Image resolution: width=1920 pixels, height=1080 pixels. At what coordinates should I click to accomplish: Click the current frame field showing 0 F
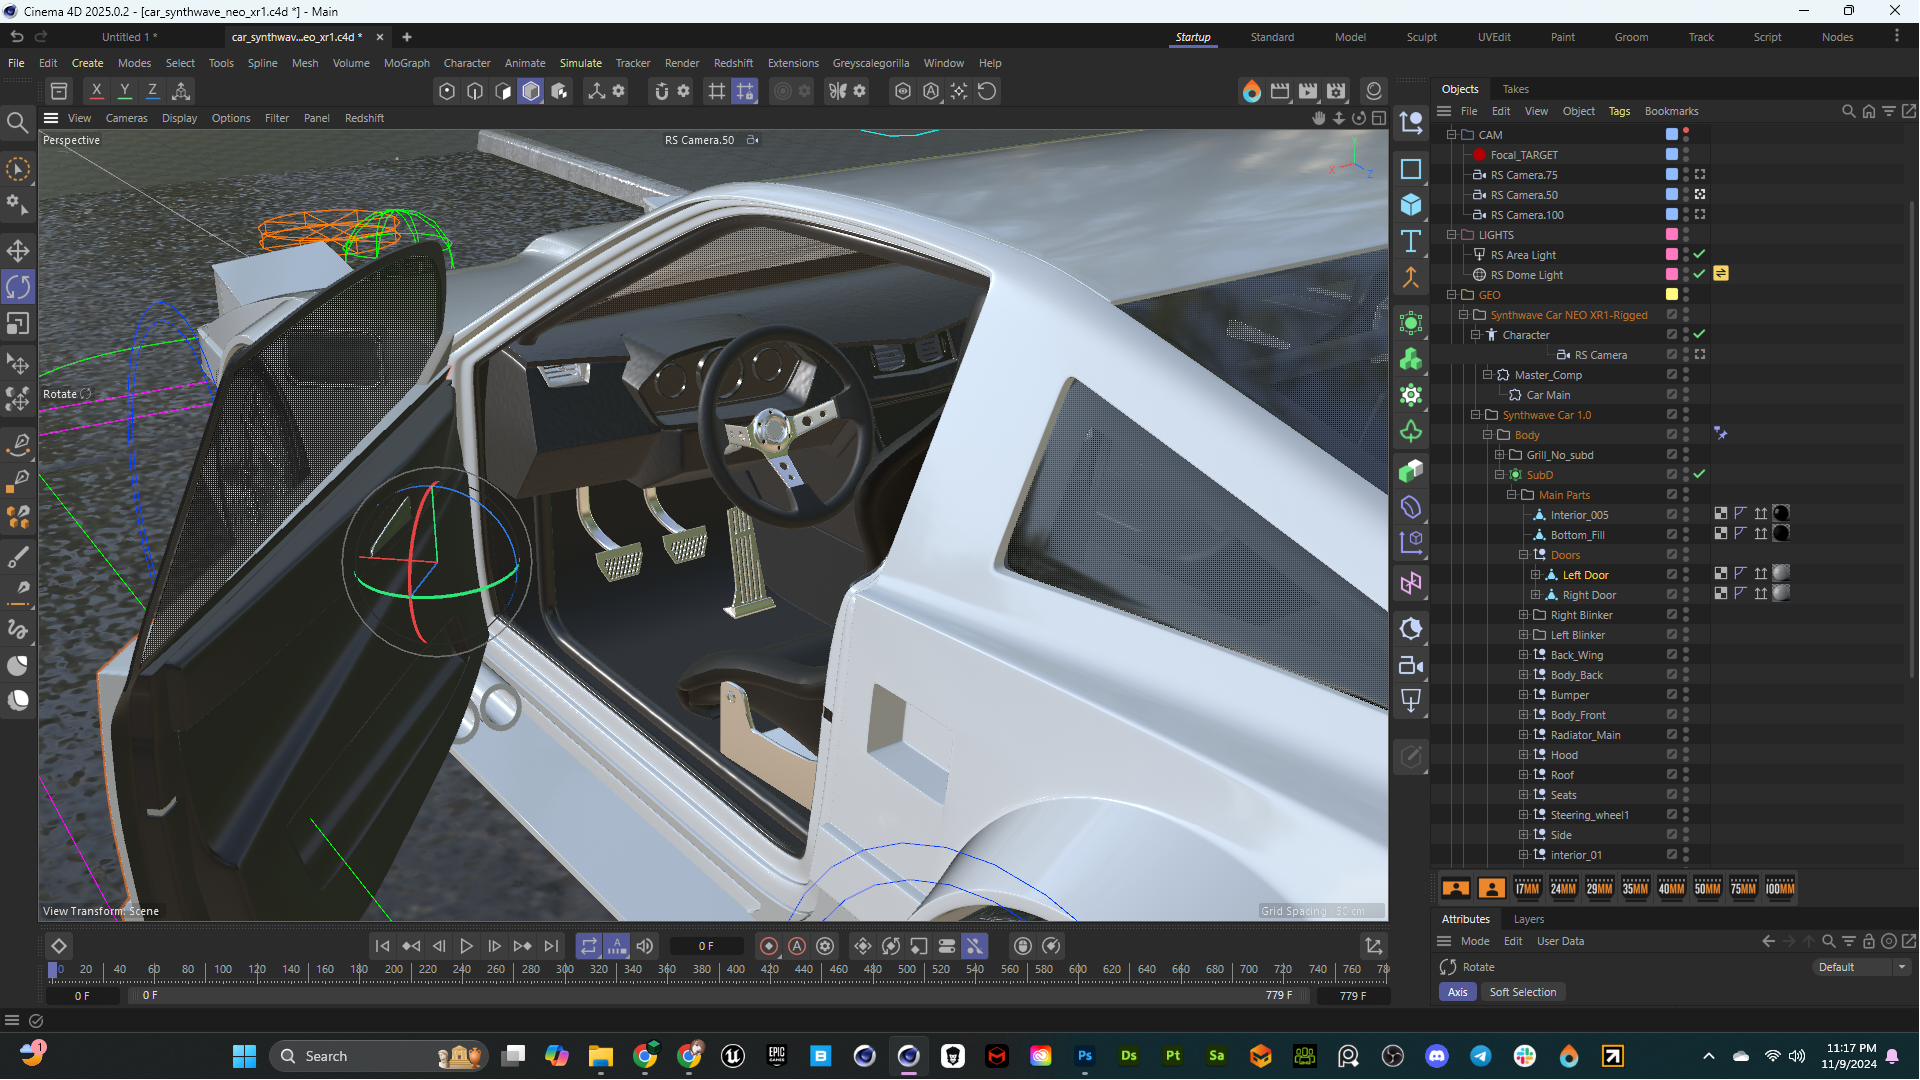(706, 946)
